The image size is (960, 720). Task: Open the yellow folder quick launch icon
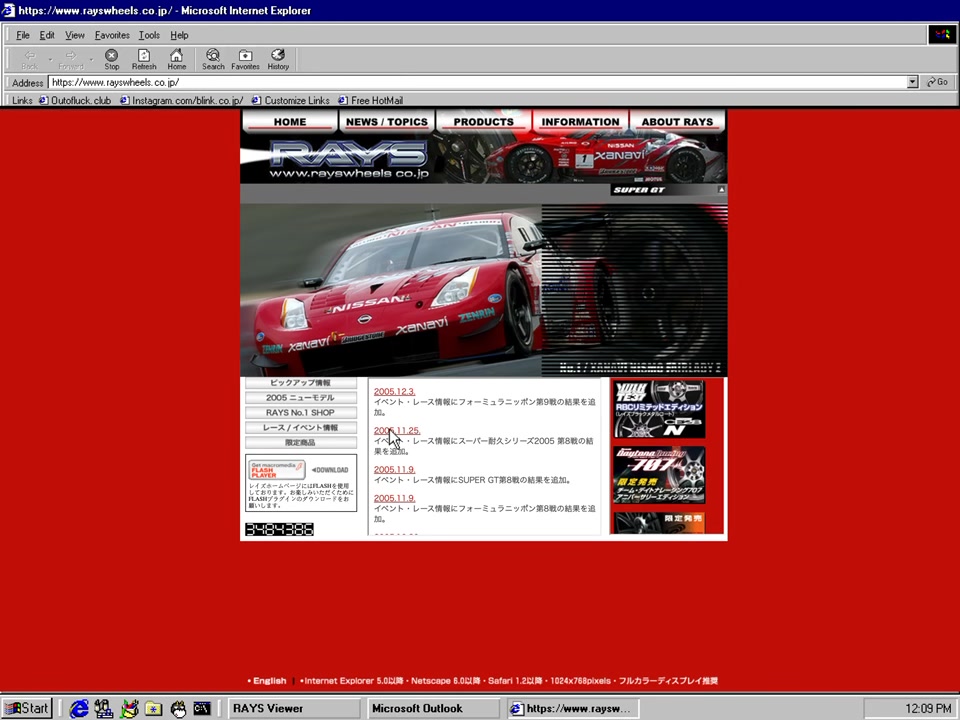click(153, 708)
